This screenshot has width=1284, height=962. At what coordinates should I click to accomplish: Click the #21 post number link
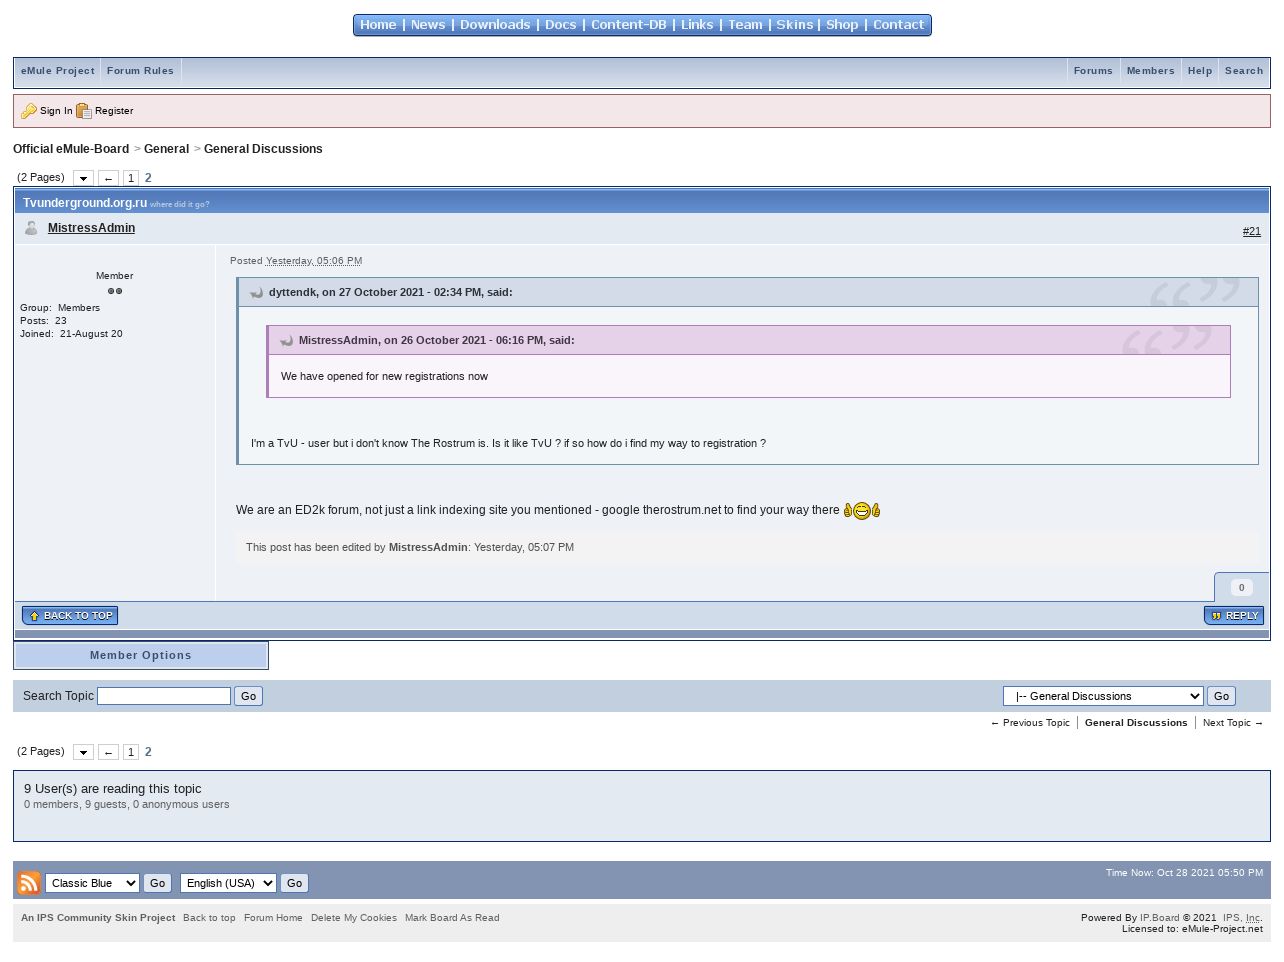[1252, 231]
